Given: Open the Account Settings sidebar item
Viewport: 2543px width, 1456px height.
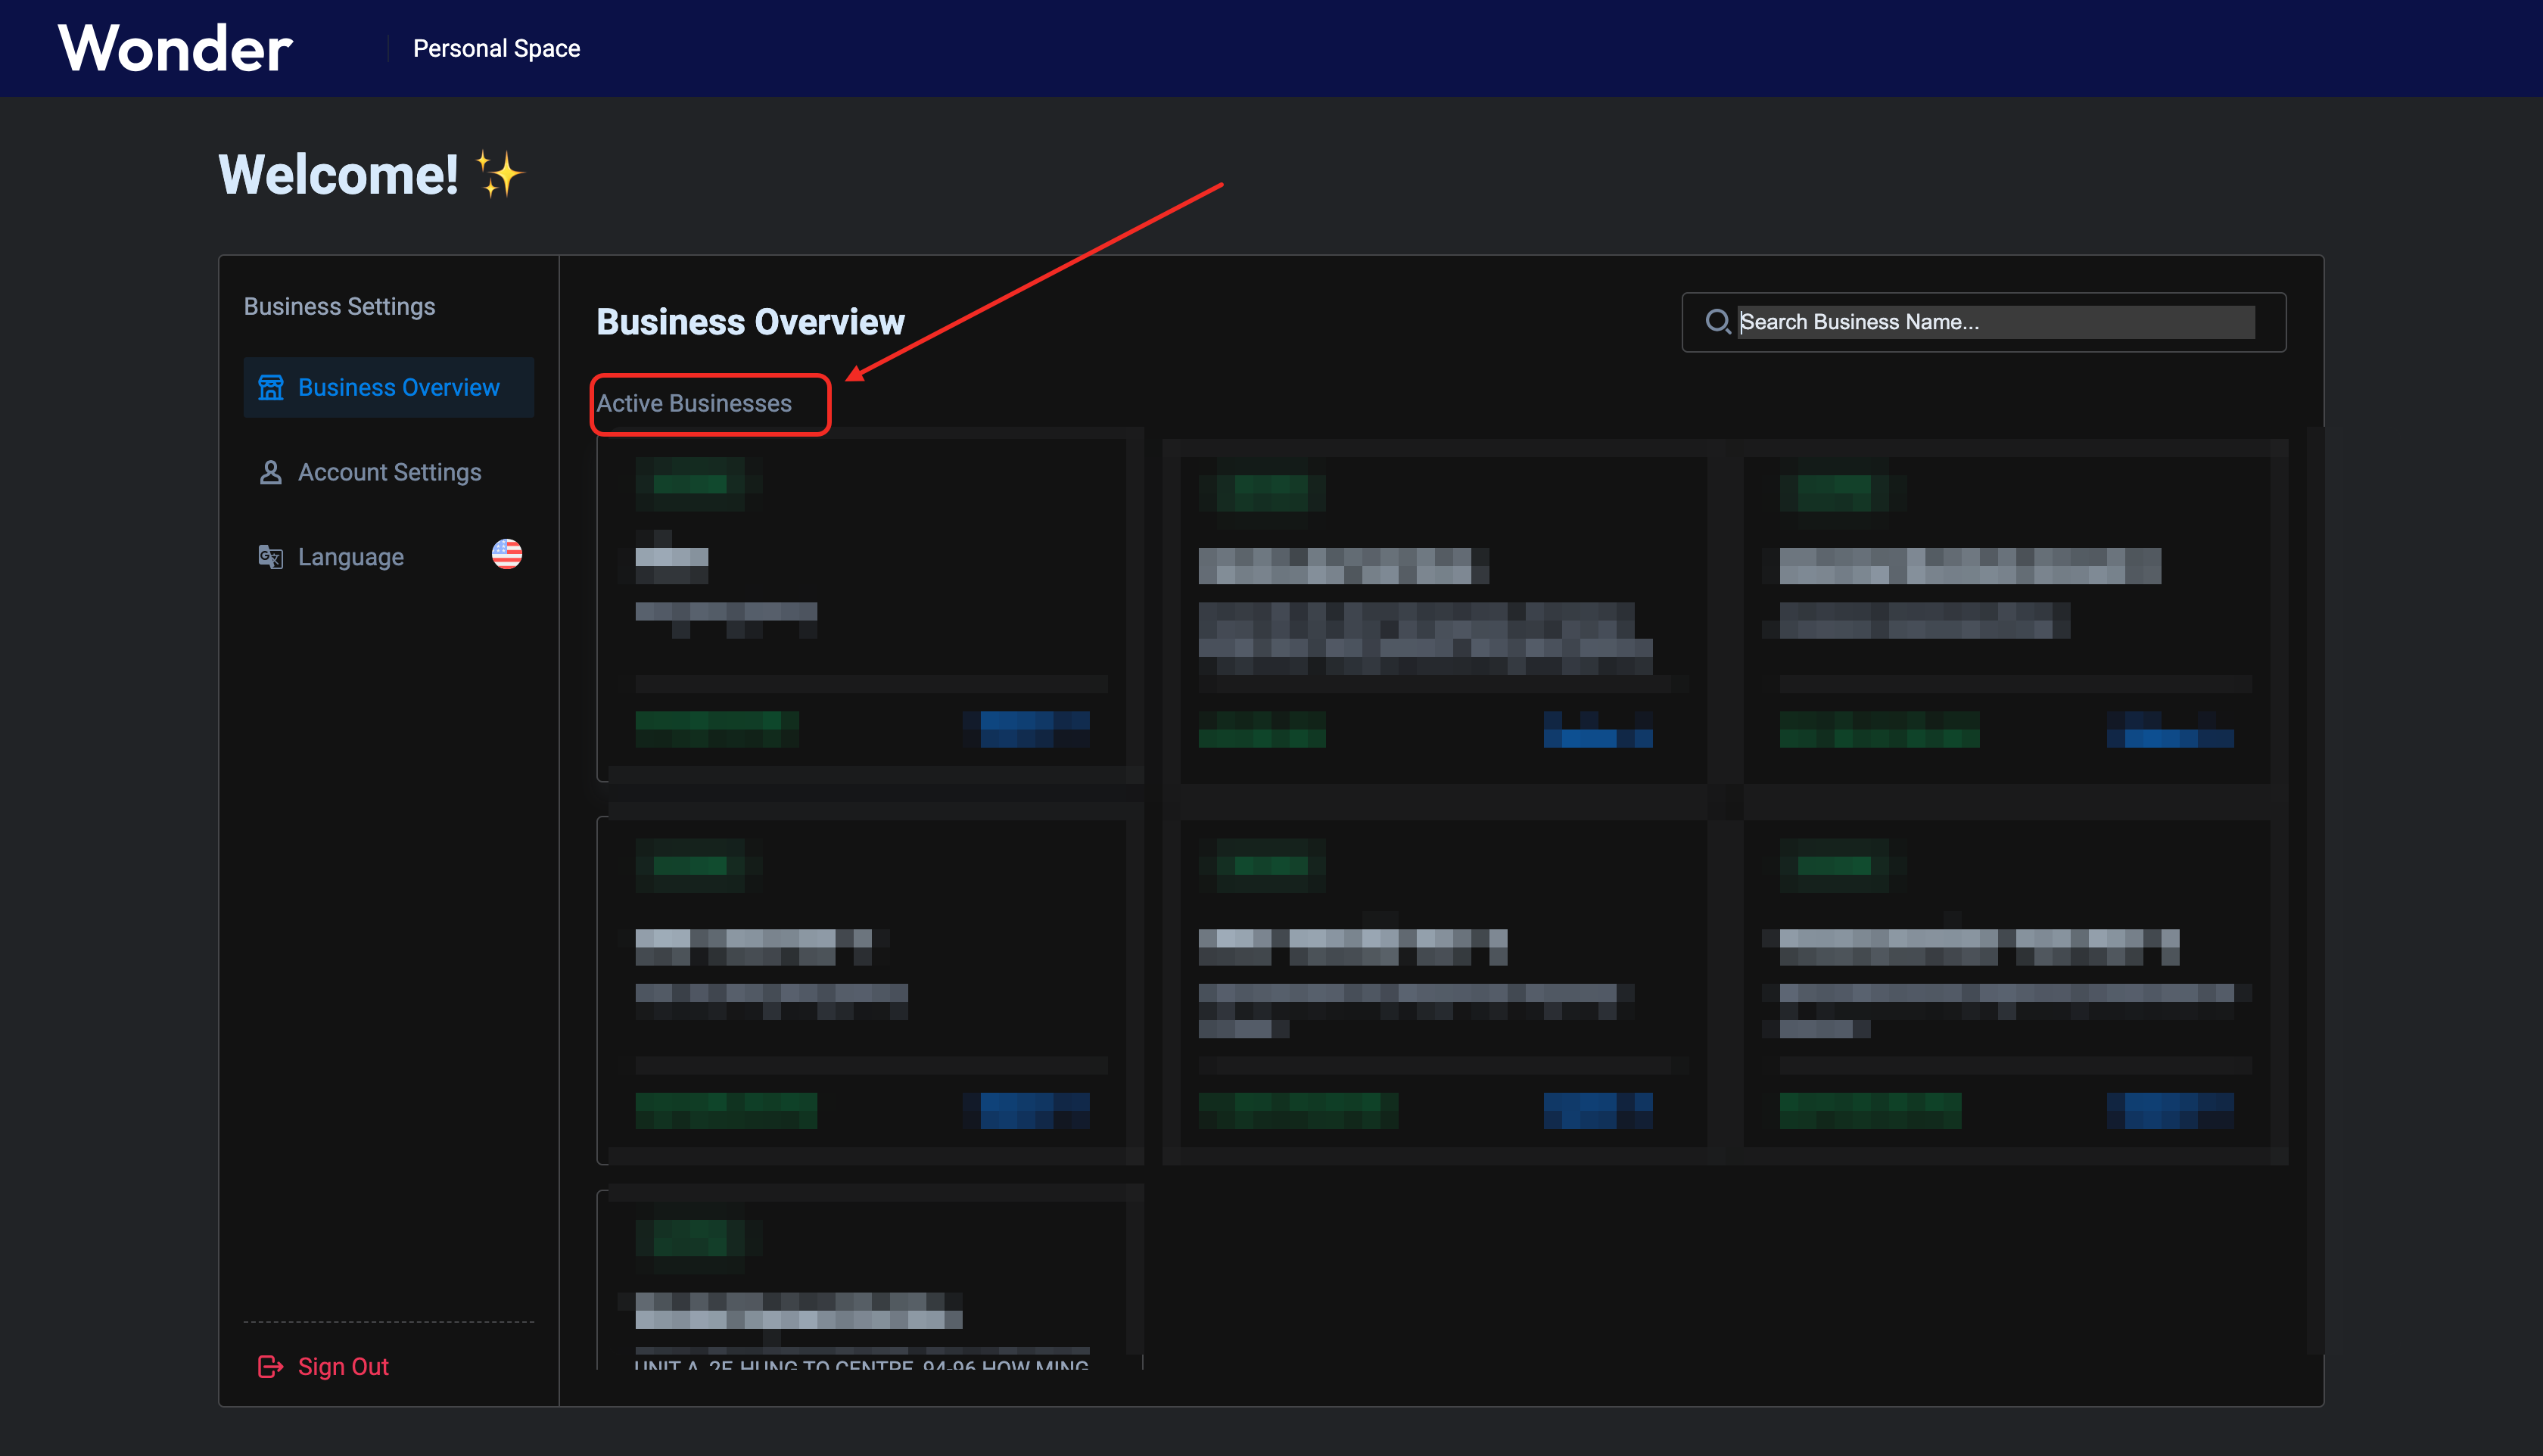Looking at the screenshot, I should tap(389, 472).
